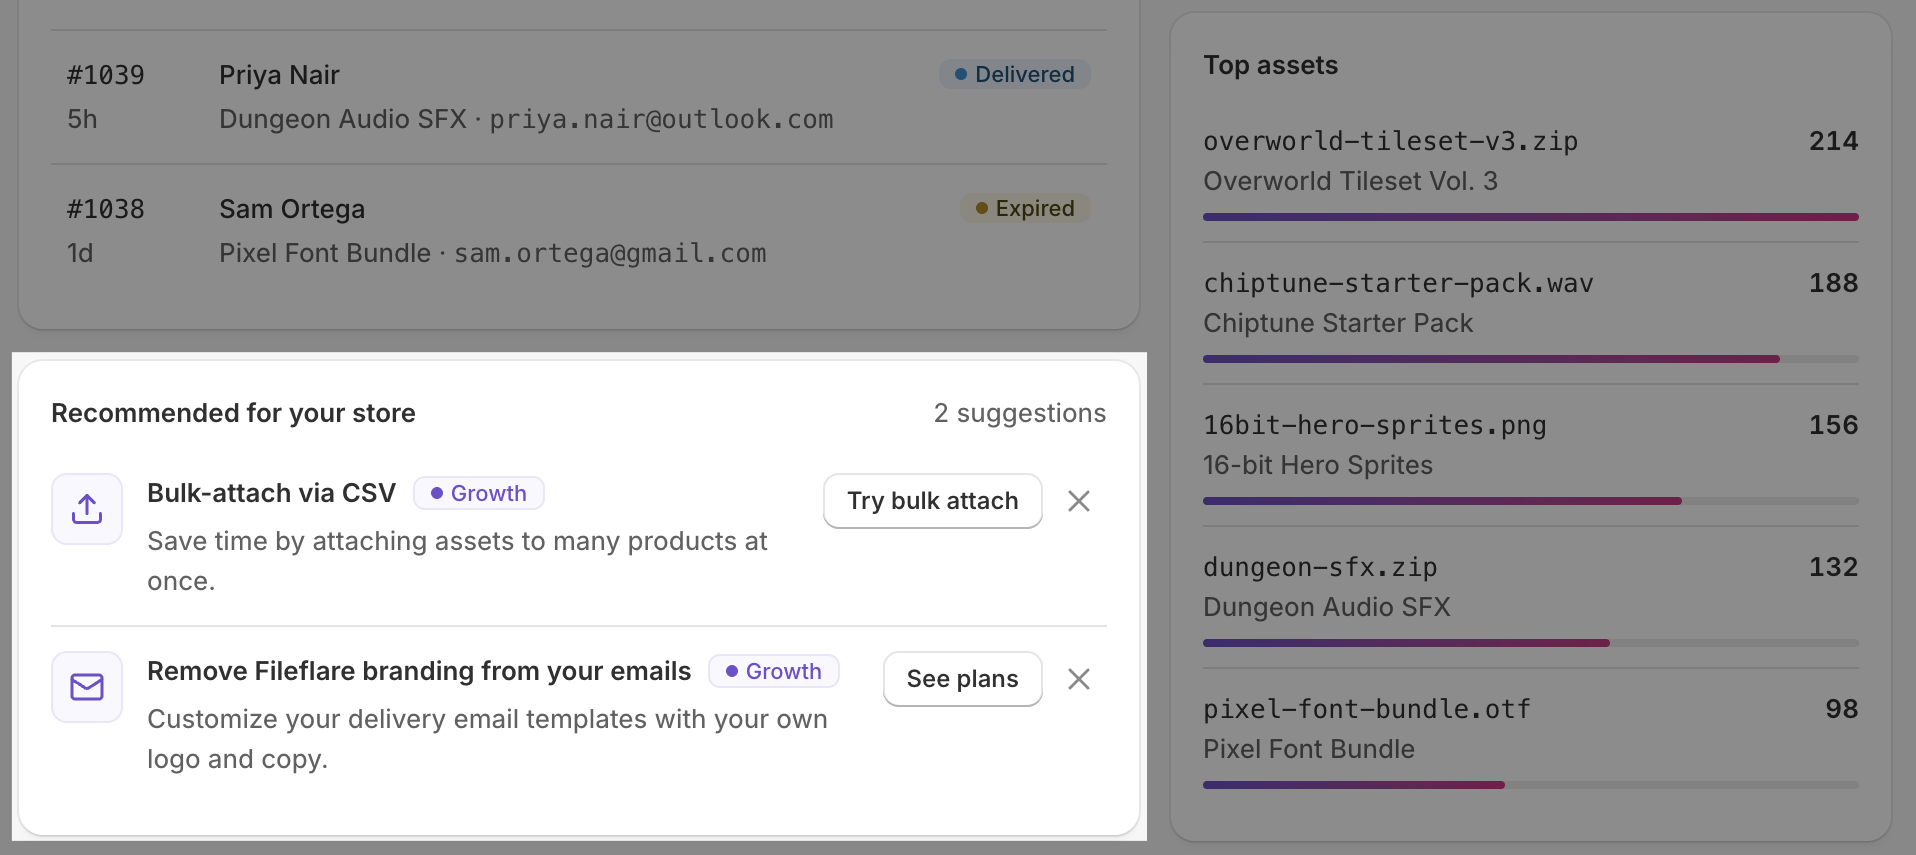
Task: Click the 16-bit Hero Sprites product name
Action: tap(1318, 465)
